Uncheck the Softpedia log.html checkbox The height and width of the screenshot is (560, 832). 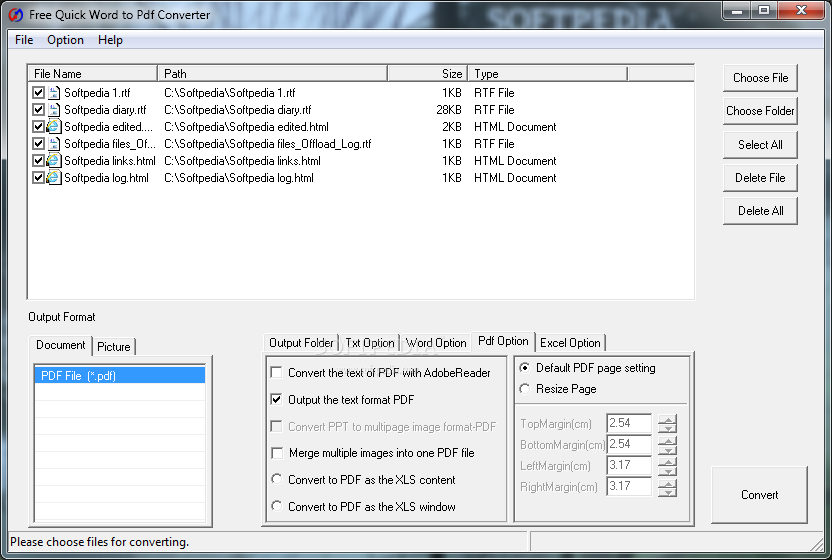[x=38, y=178]
